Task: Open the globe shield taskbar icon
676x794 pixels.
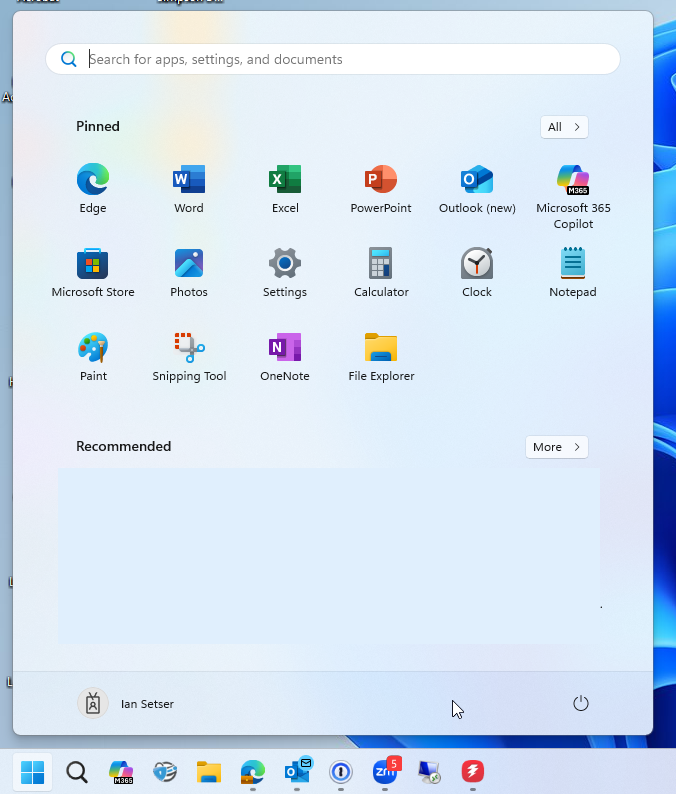Action: click(165, 772)
